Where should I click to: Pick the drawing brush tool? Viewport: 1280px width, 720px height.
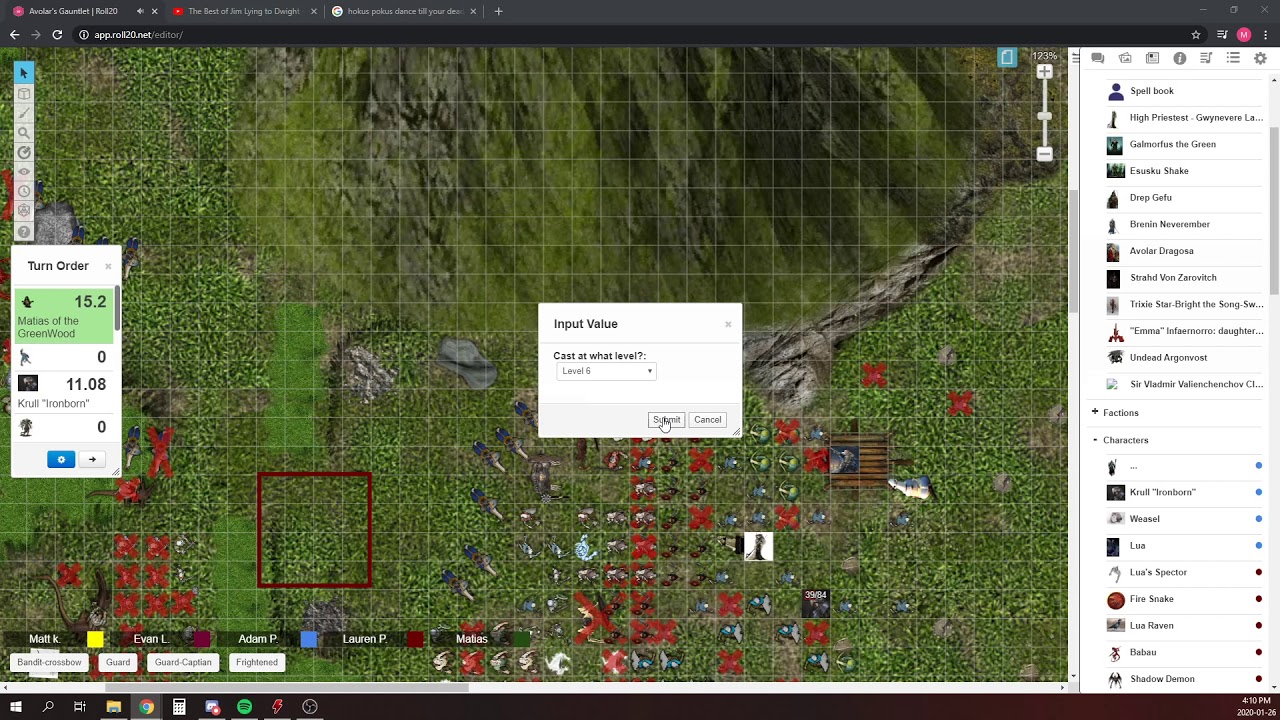tap(24, 113)
